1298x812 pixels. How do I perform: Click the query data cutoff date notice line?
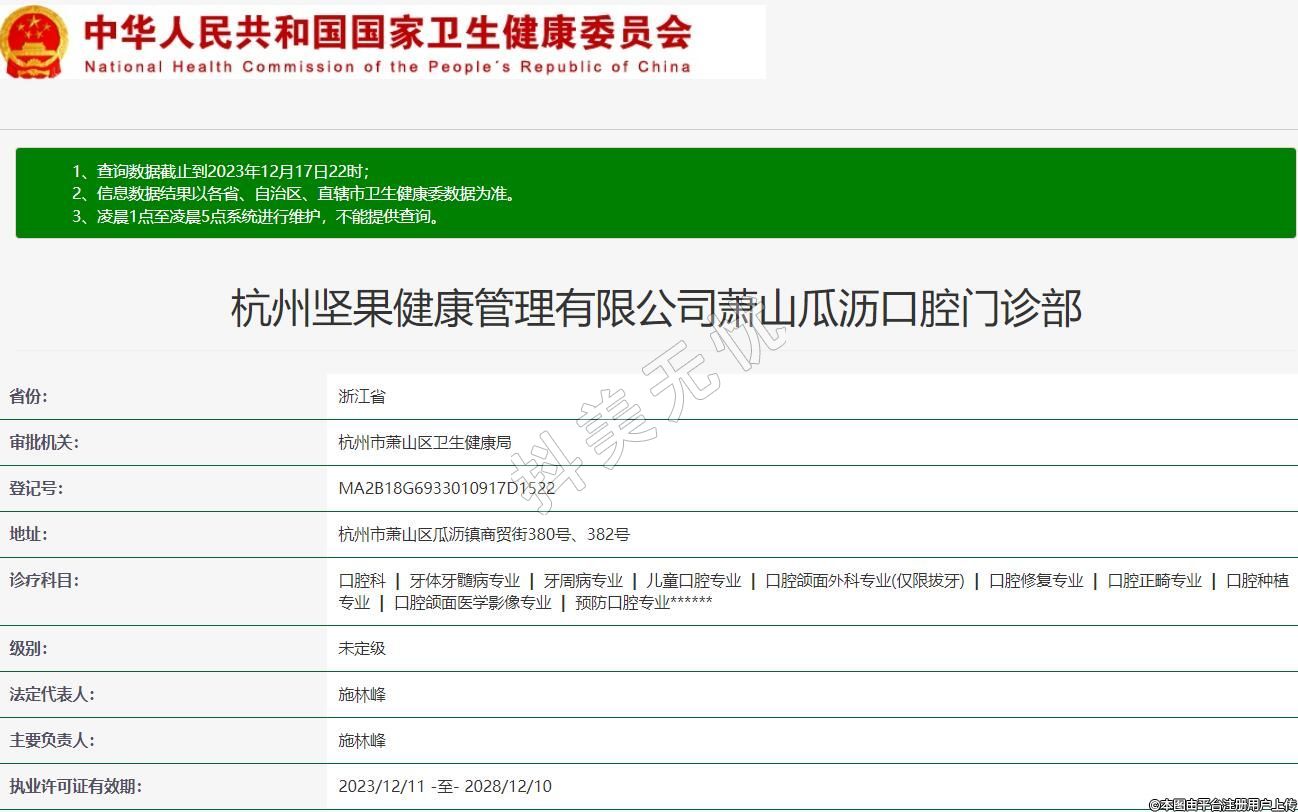pos(221,171)
